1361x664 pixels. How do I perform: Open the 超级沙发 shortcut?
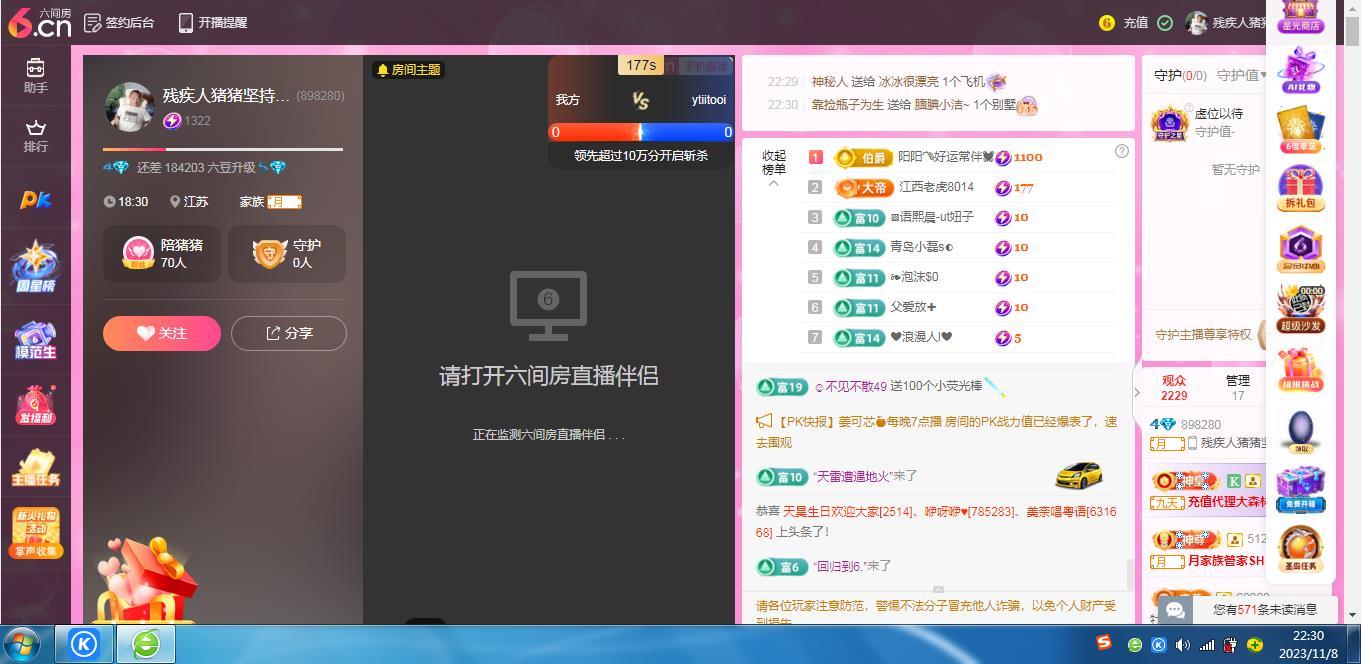[1301, 308]
